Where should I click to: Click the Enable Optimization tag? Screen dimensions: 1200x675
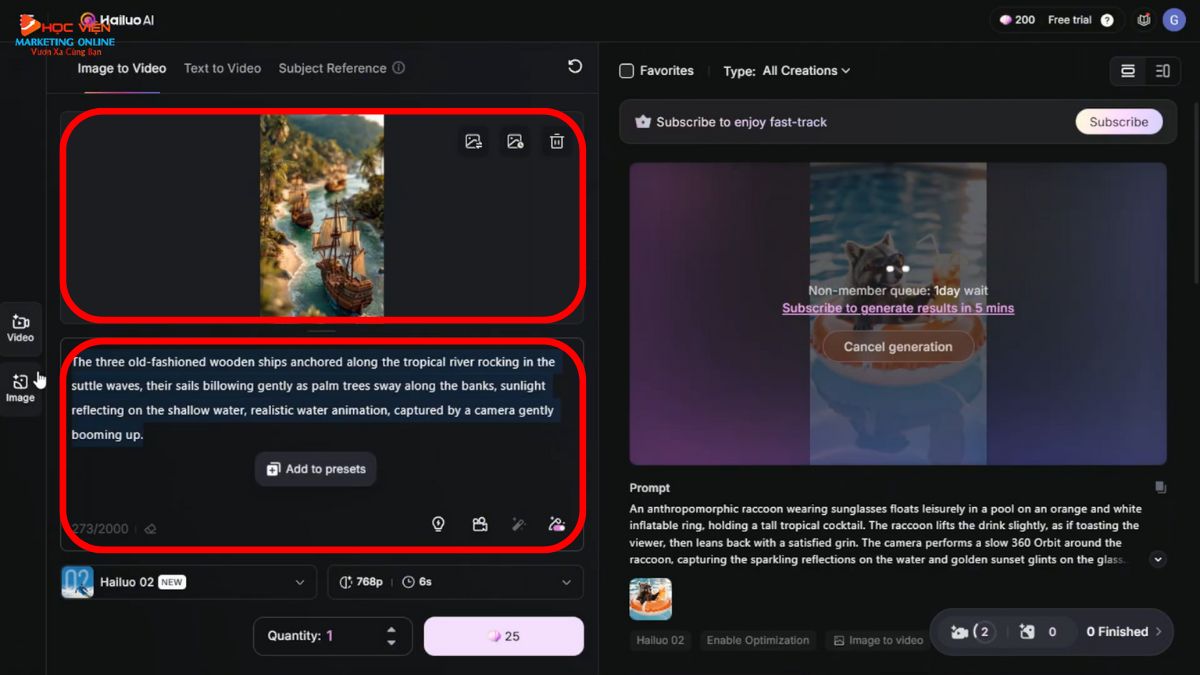coord(758,640)
